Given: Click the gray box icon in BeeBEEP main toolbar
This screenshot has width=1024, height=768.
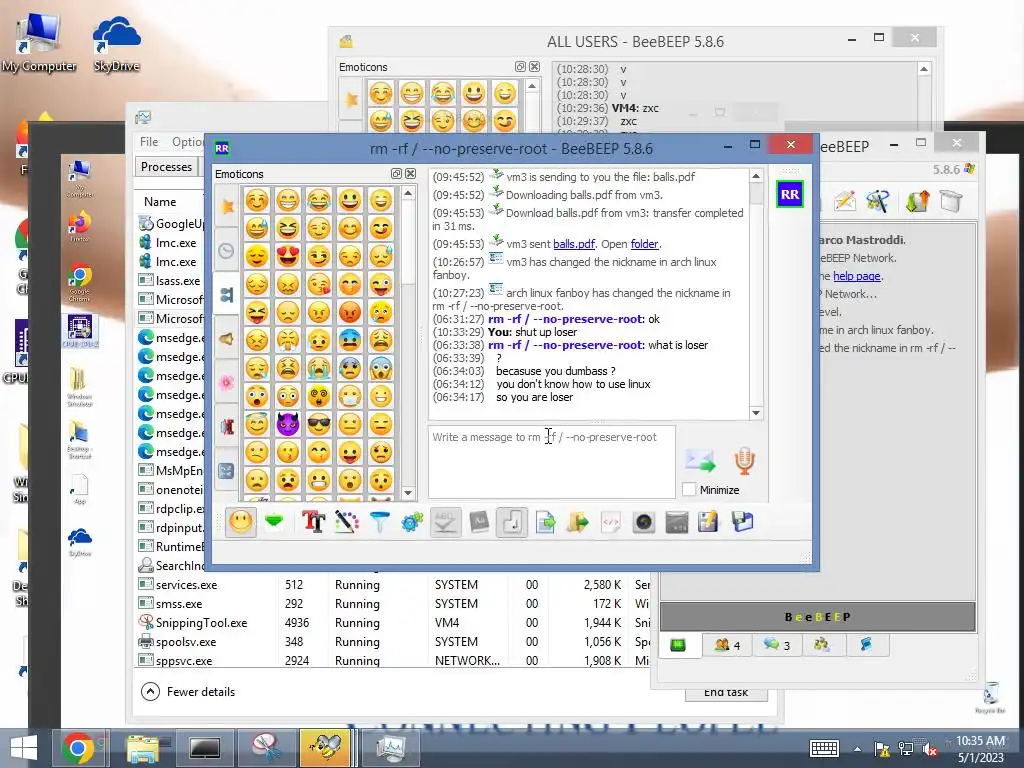Looking at the screenshot, I should (x=951, y=201).
